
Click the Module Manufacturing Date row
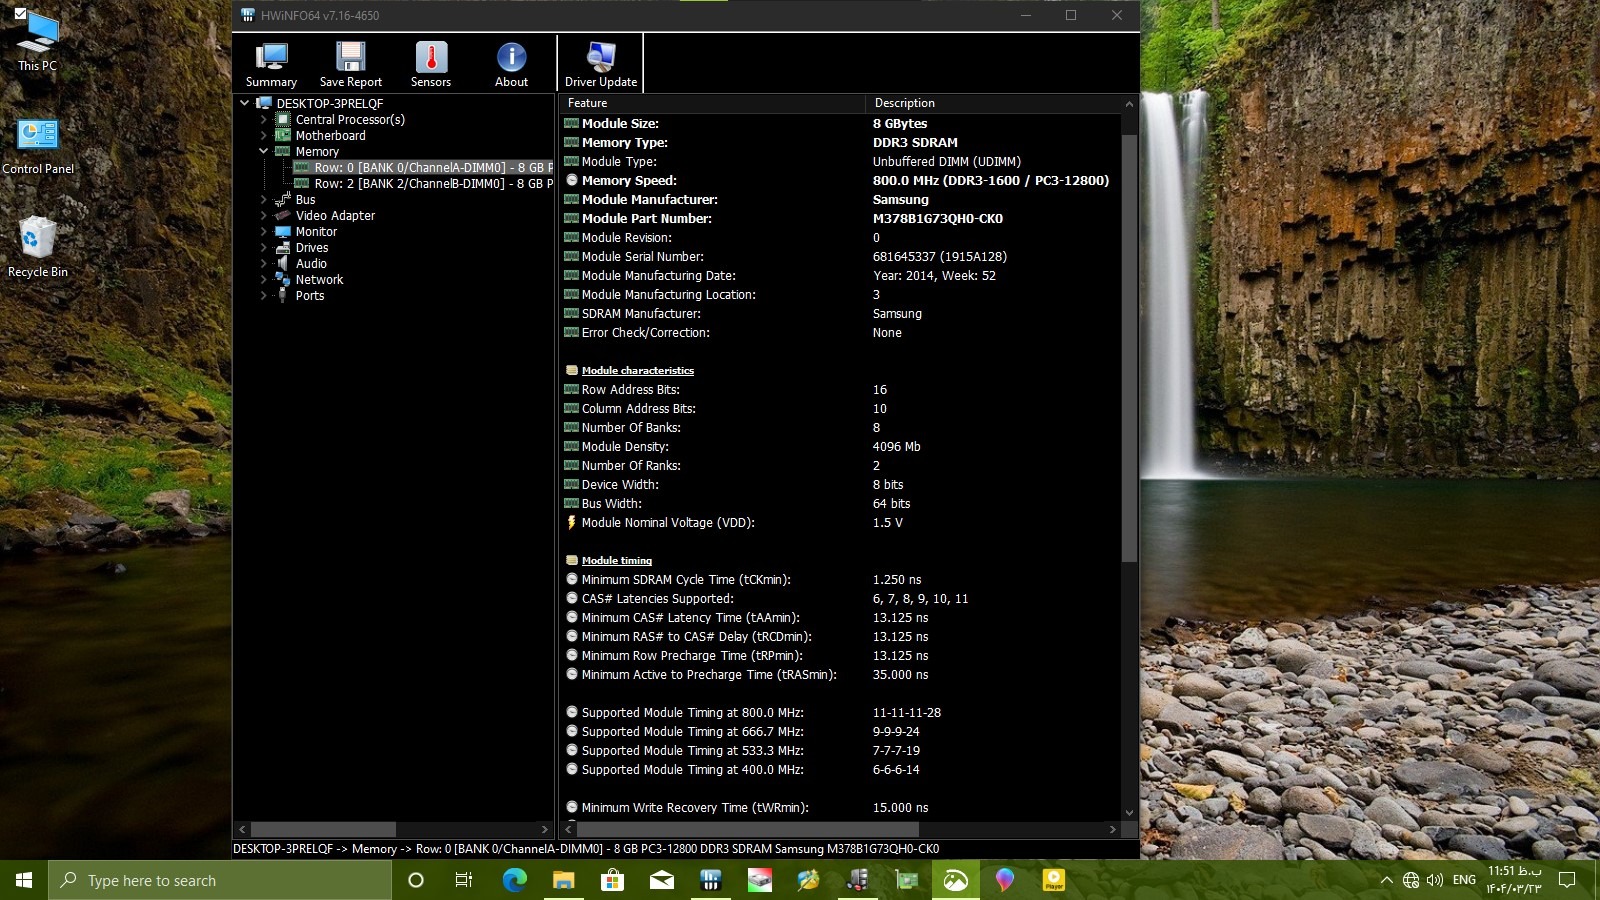click(840, 276)
